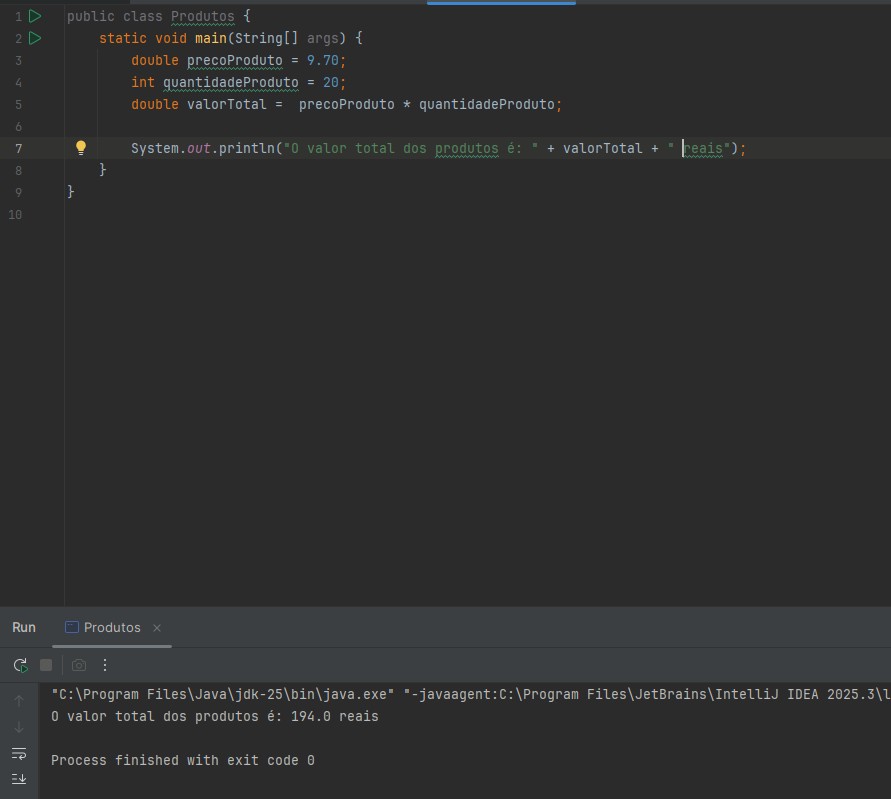Open the yellow light bulb quick-fix
The height and width of the screenshot is (799, 891).
pos(81,148)
